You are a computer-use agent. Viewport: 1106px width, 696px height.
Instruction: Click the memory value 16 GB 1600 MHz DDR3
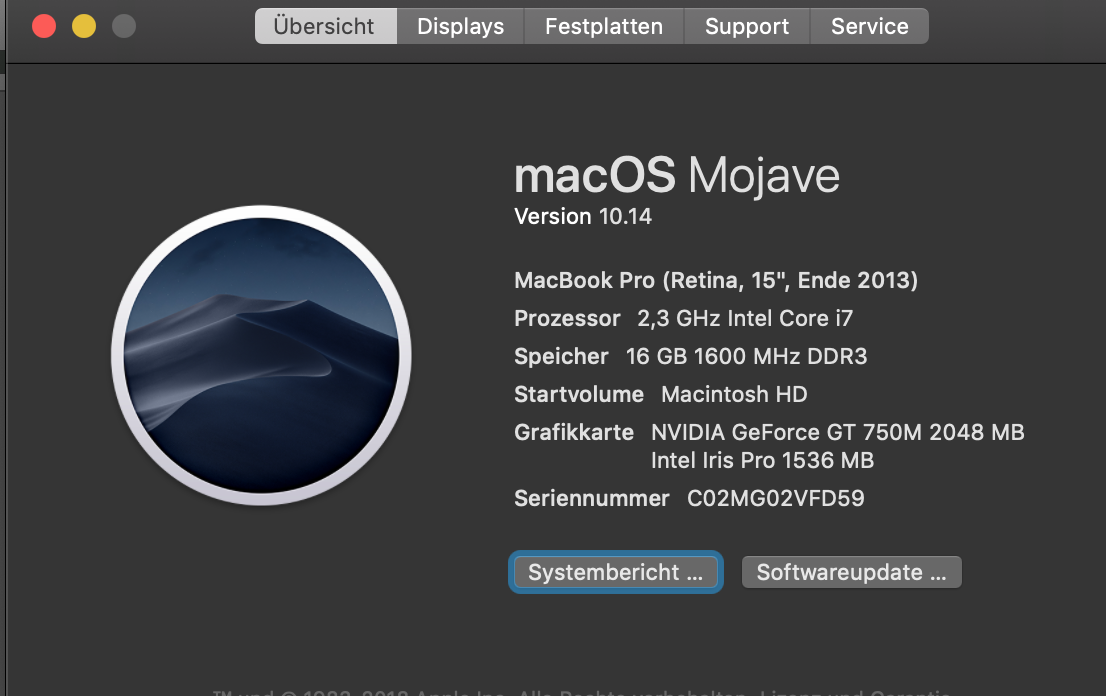point(746,357)
